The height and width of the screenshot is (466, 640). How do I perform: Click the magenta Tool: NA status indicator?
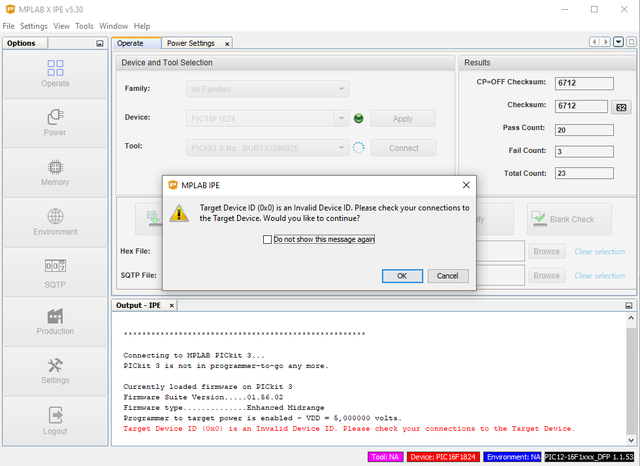pos(385,457)
